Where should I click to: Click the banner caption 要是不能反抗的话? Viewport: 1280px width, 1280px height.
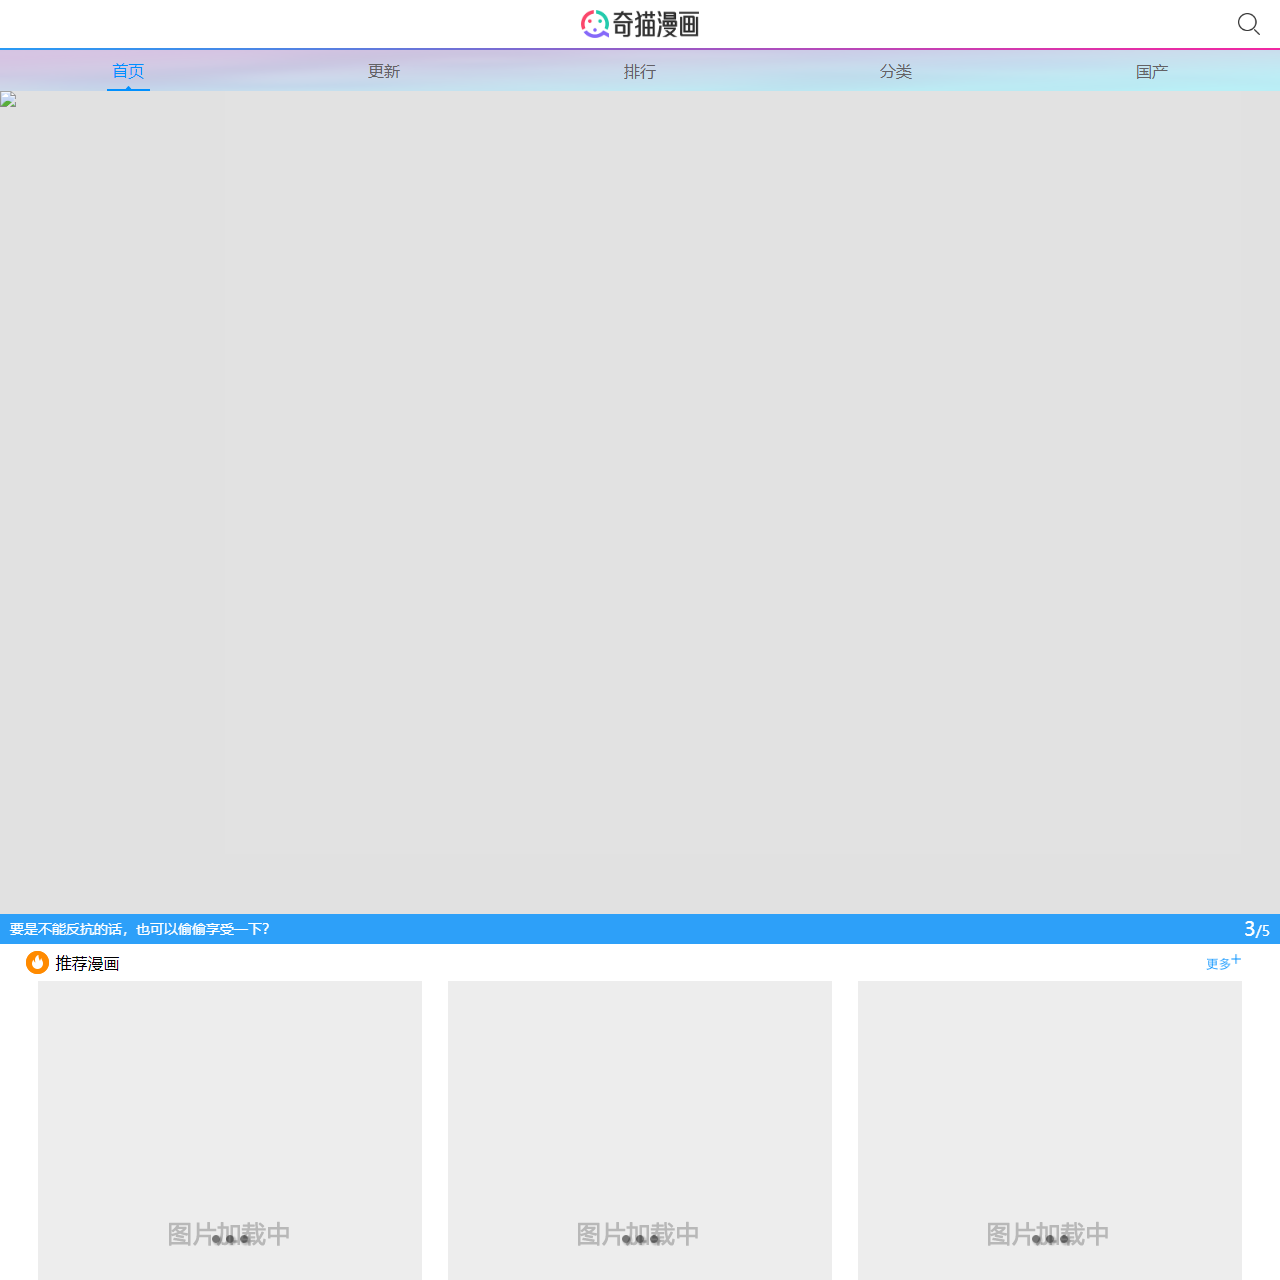tap(140, 929)
